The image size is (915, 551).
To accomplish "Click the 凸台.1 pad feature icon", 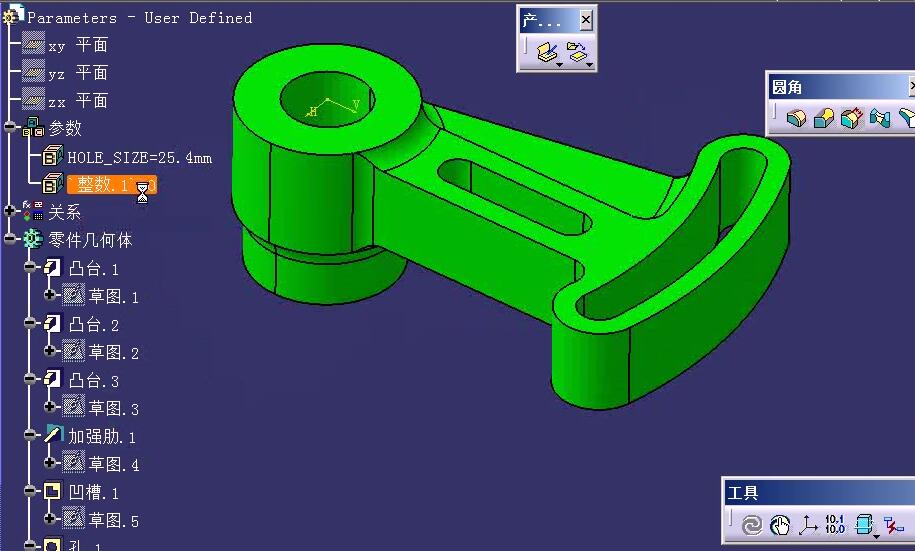I will tap(53, 267).
